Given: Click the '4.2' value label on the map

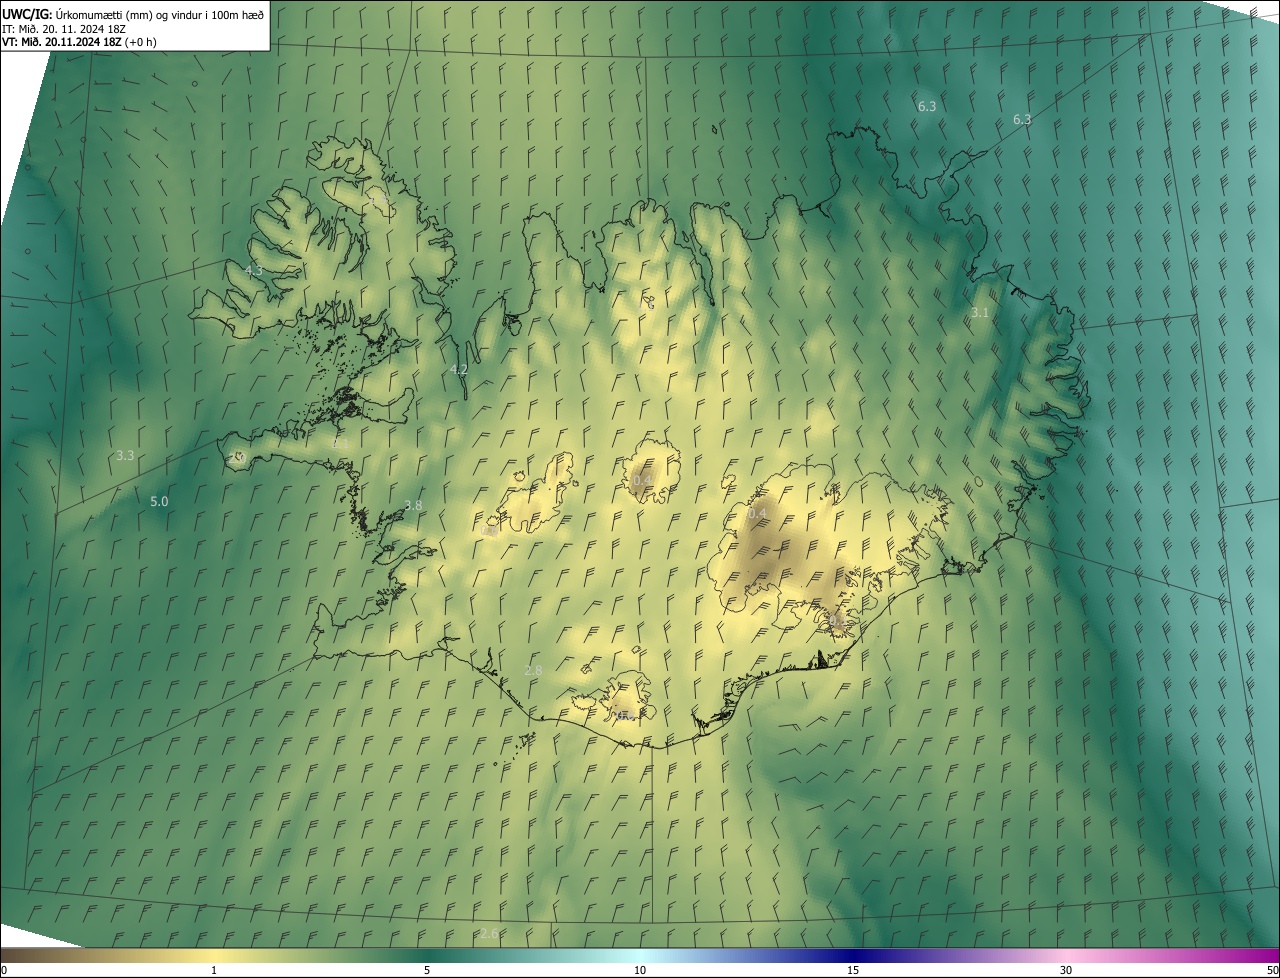Looking at the screenshot, I should click(x=459, y=369).
